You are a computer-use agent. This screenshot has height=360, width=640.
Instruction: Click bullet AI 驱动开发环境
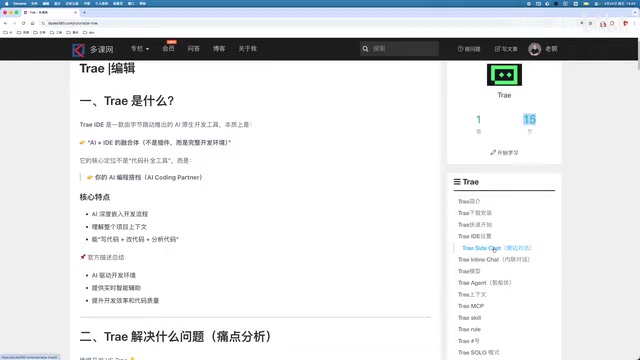(113, 276)
